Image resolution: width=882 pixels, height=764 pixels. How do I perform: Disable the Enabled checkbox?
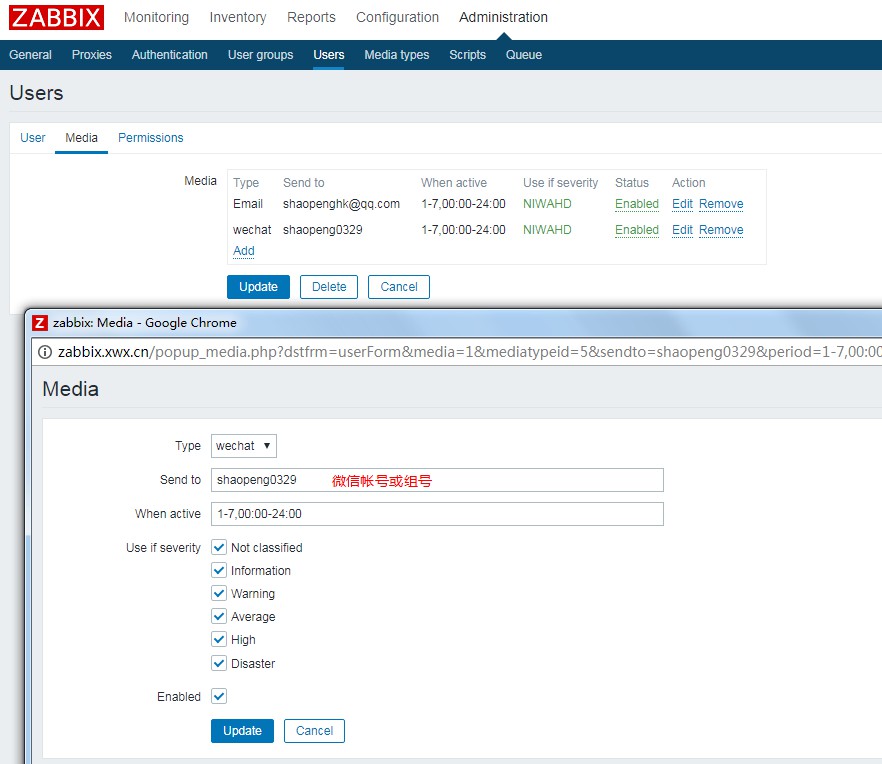coord(219,696)
